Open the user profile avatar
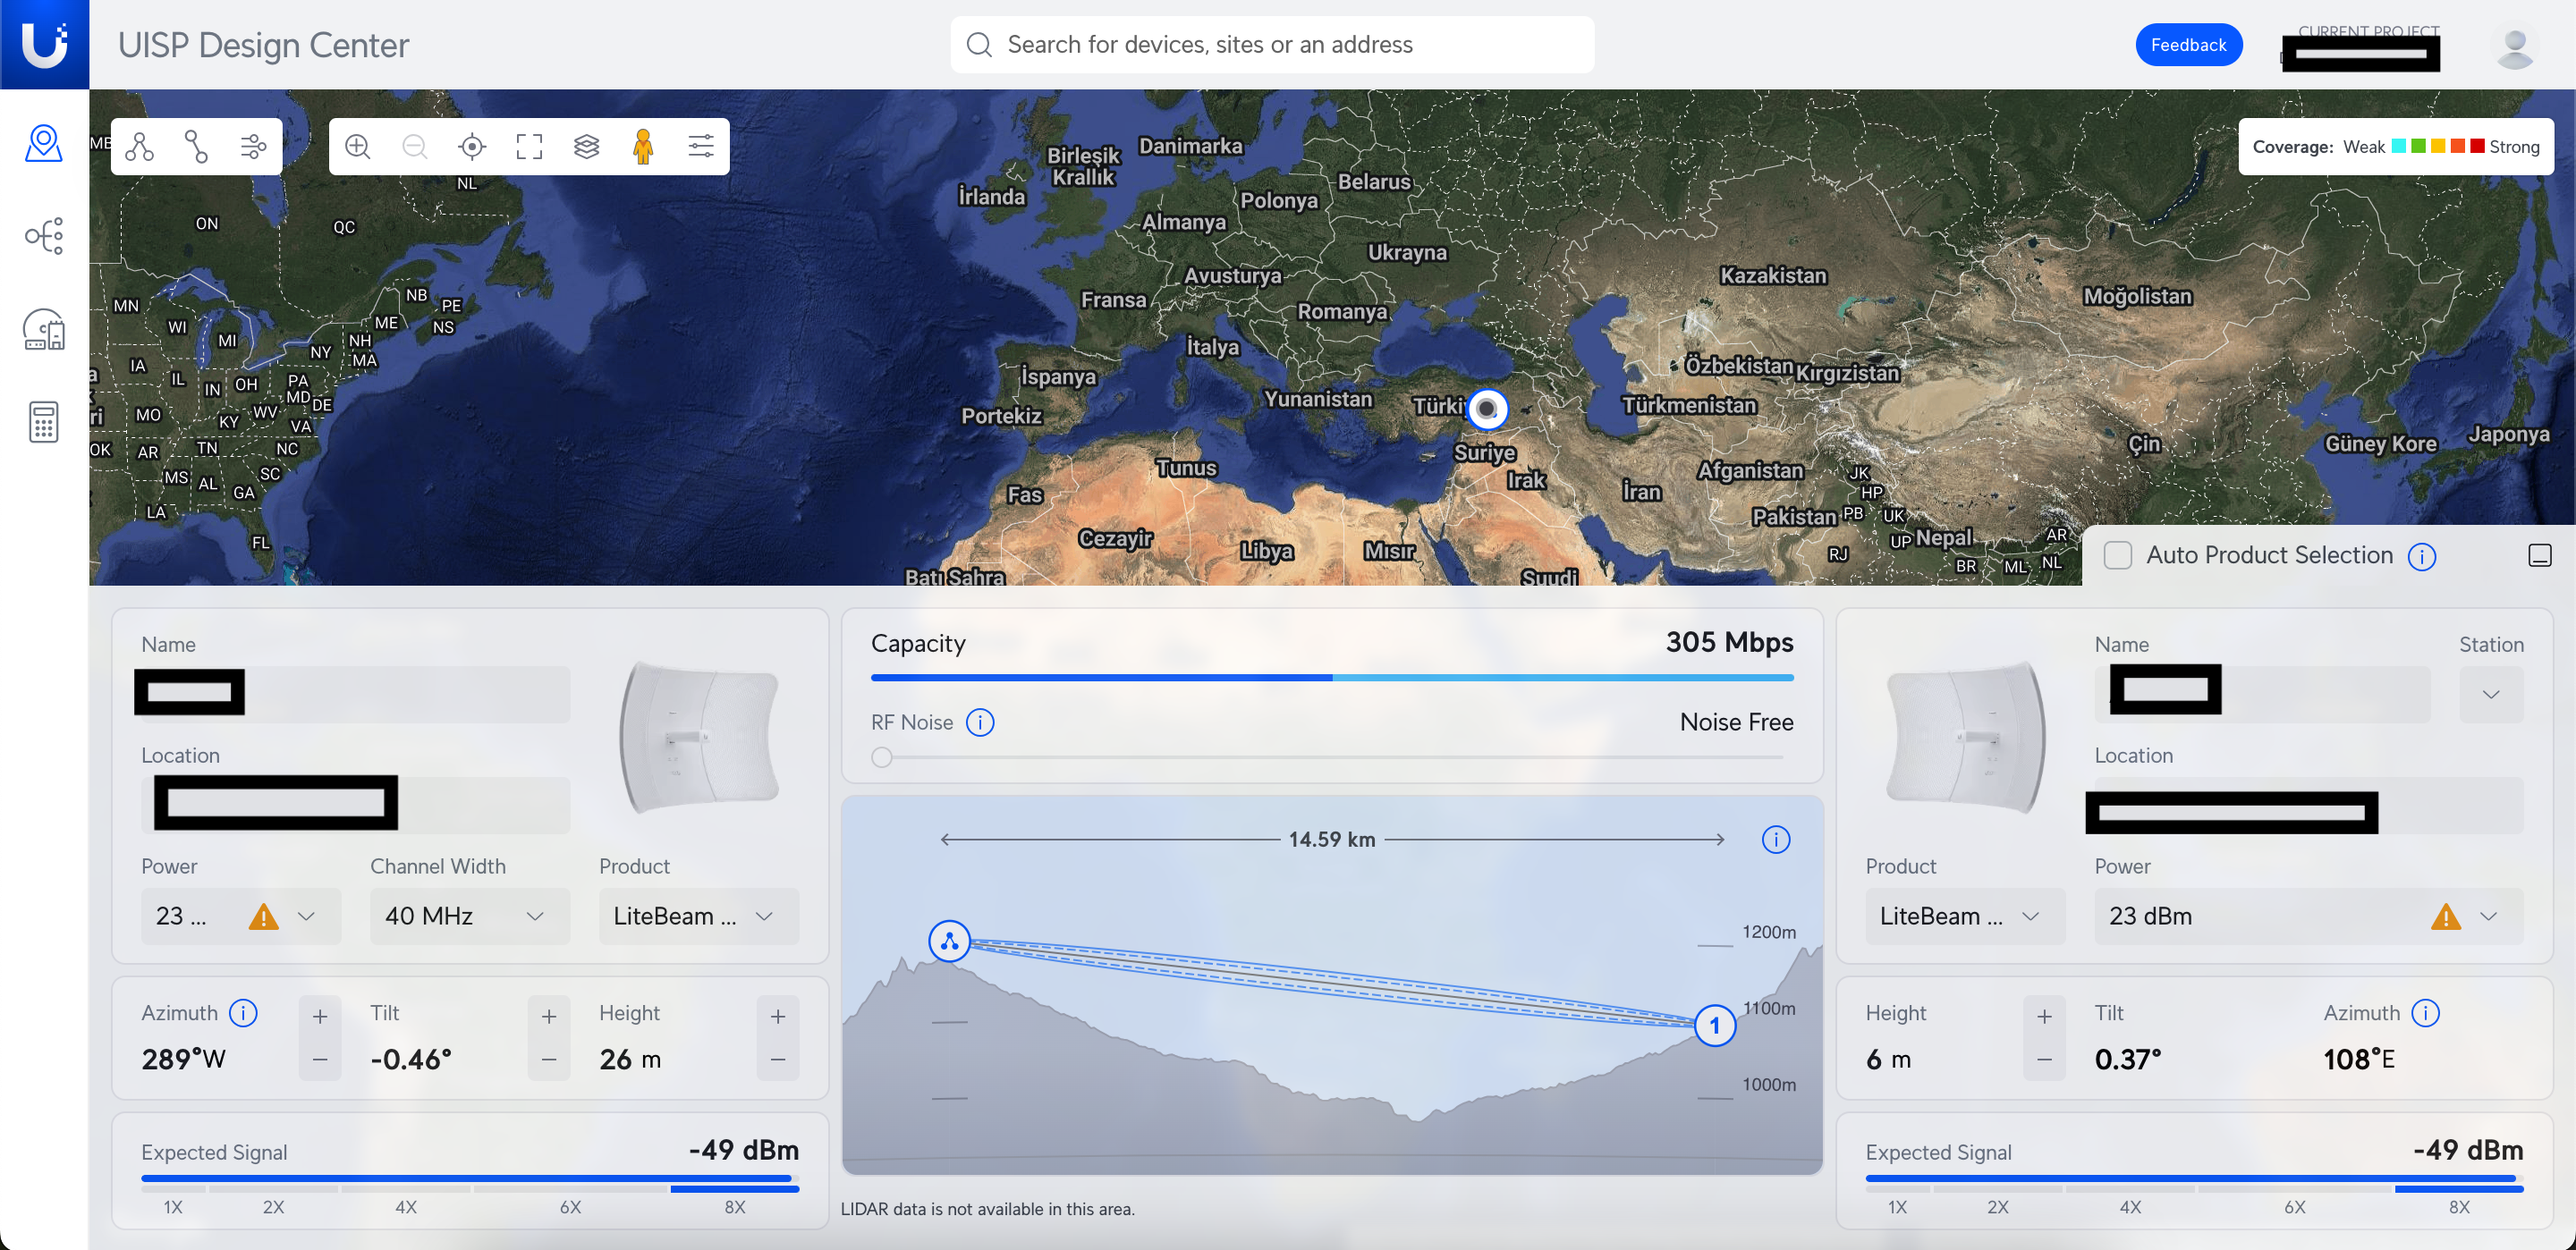The height and width of the screenshot is (1250, 2576). click(x=2515, y=47)
